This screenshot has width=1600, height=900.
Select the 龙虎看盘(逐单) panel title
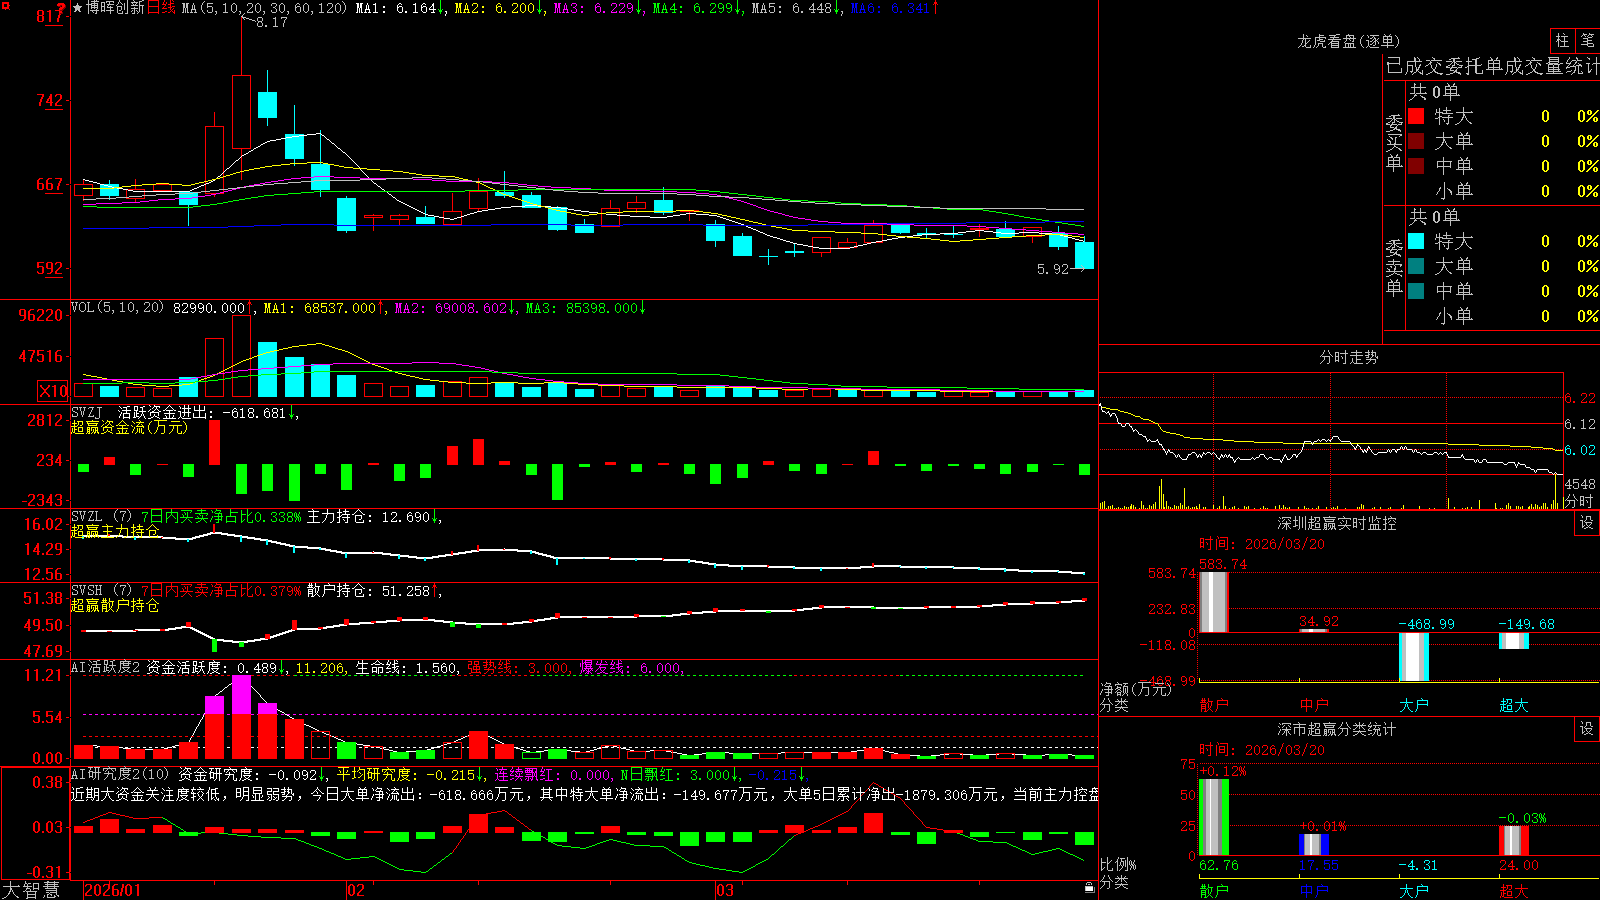(x=1348, y=41)
